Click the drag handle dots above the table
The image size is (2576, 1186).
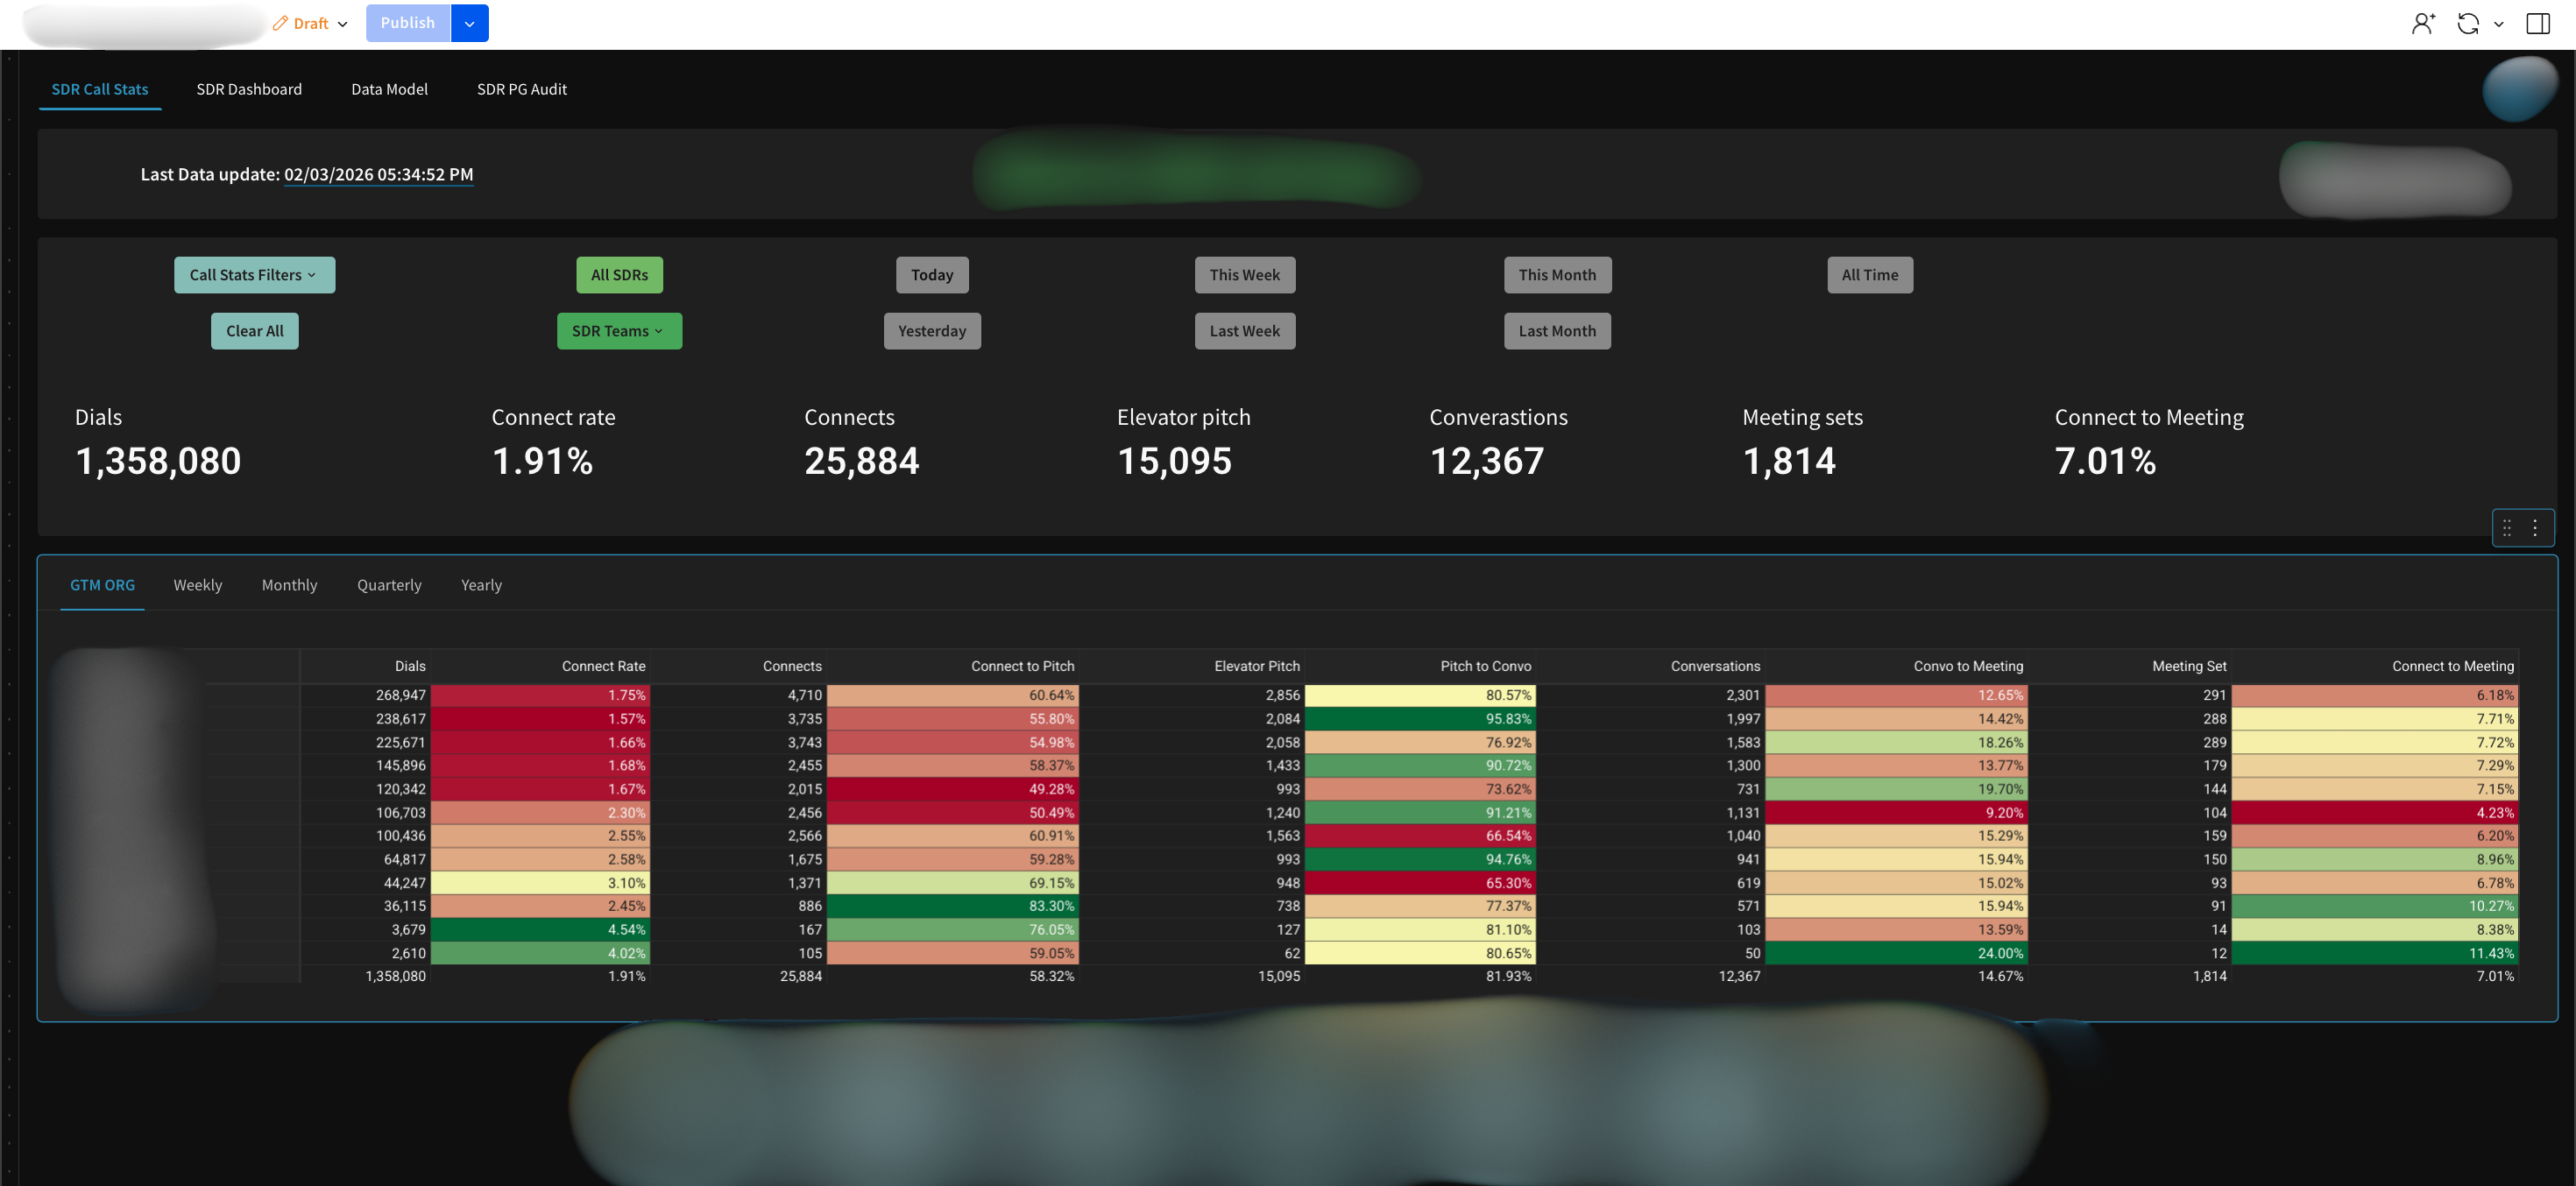2506,527
